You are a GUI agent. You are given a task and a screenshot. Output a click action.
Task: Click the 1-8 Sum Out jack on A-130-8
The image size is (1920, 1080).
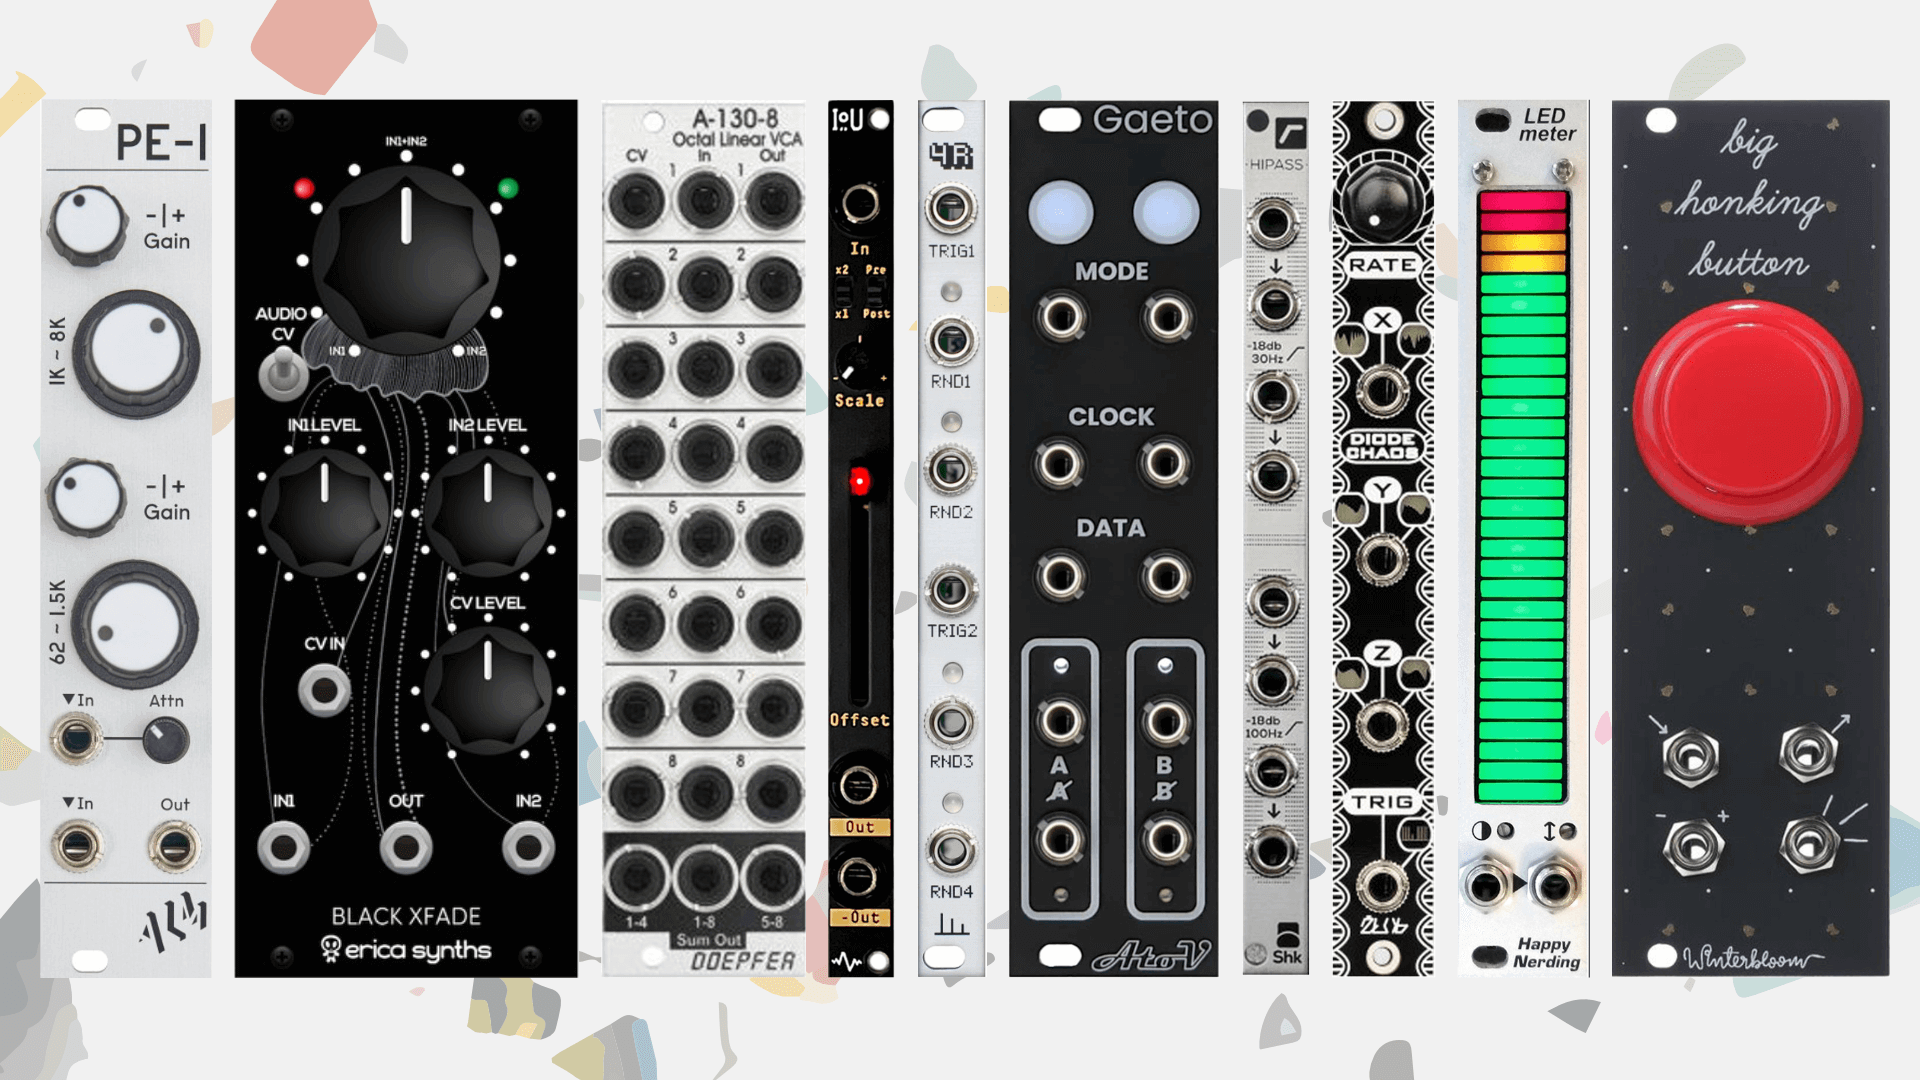point(704,878)
